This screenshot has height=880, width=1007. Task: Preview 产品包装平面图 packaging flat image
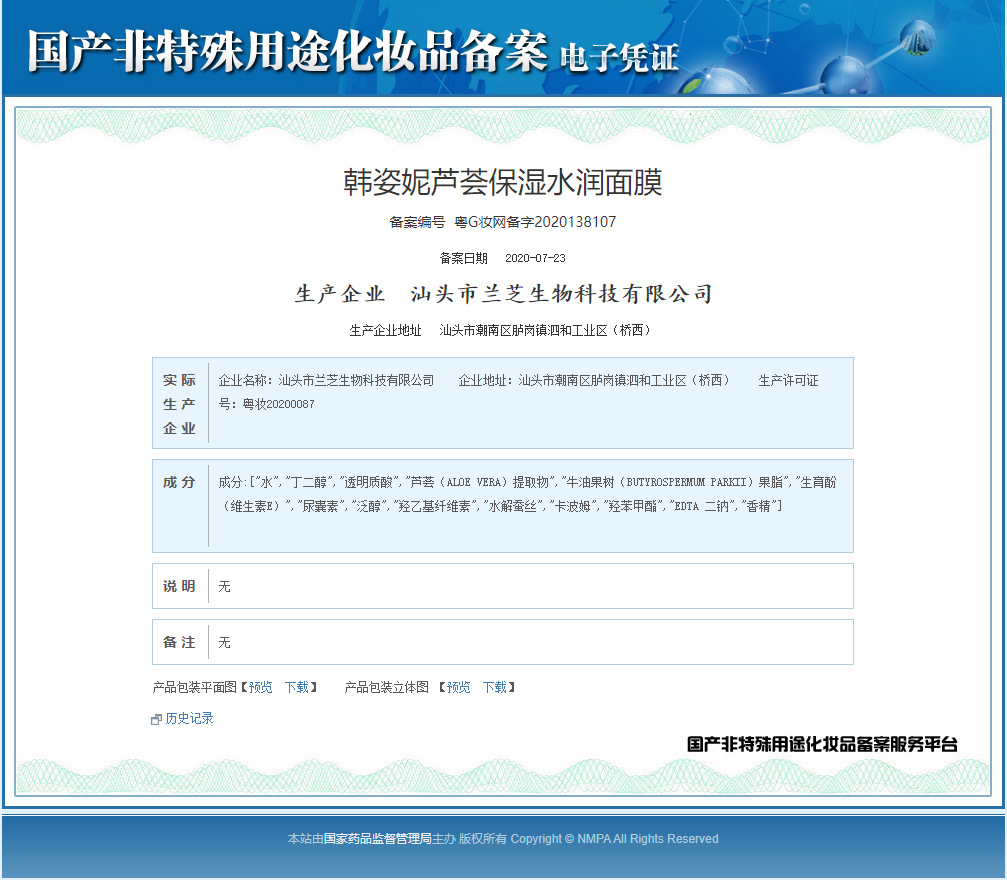point(261,687)
